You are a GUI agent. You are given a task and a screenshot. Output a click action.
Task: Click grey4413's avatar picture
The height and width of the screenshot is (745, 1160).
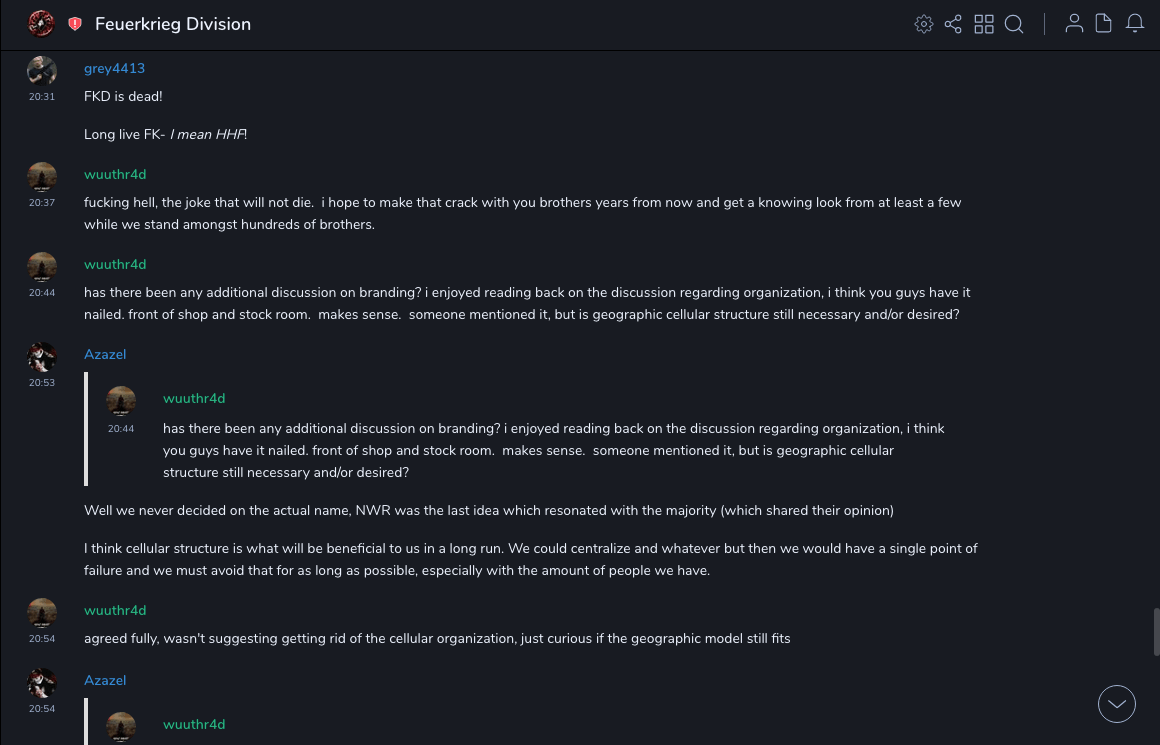pyautogui.click(x=42, y=71)
